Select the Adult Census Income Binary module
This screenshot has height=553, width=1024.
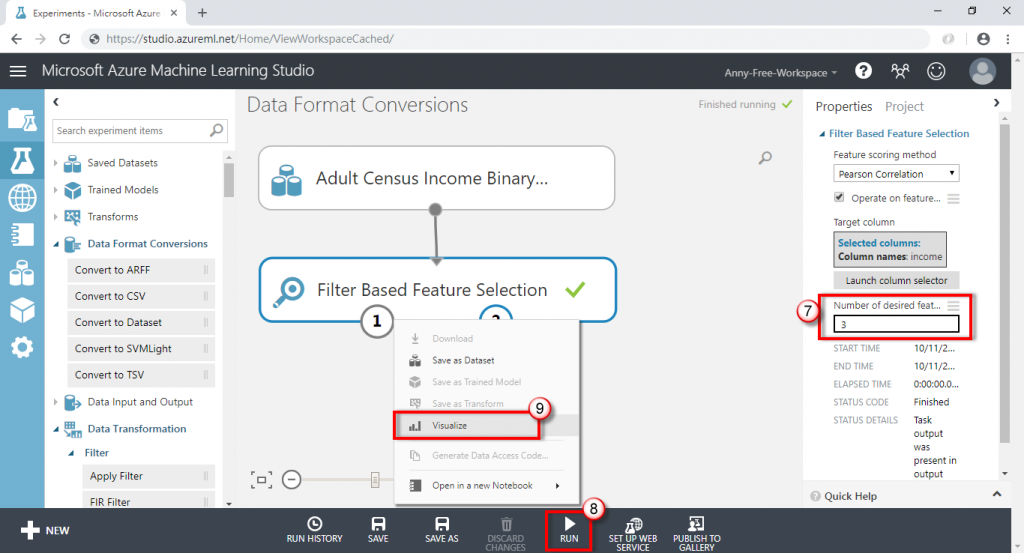[436, 178]
